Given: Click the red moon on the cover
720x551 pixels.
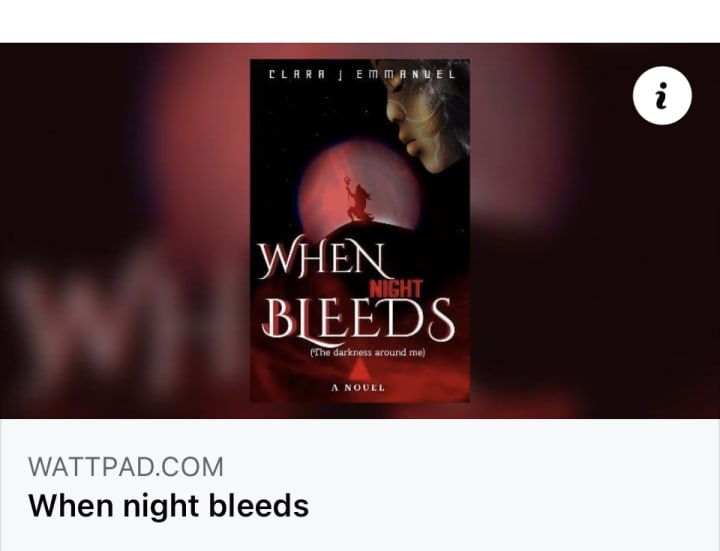Looking at the screenshot, I should pos(360,188).
